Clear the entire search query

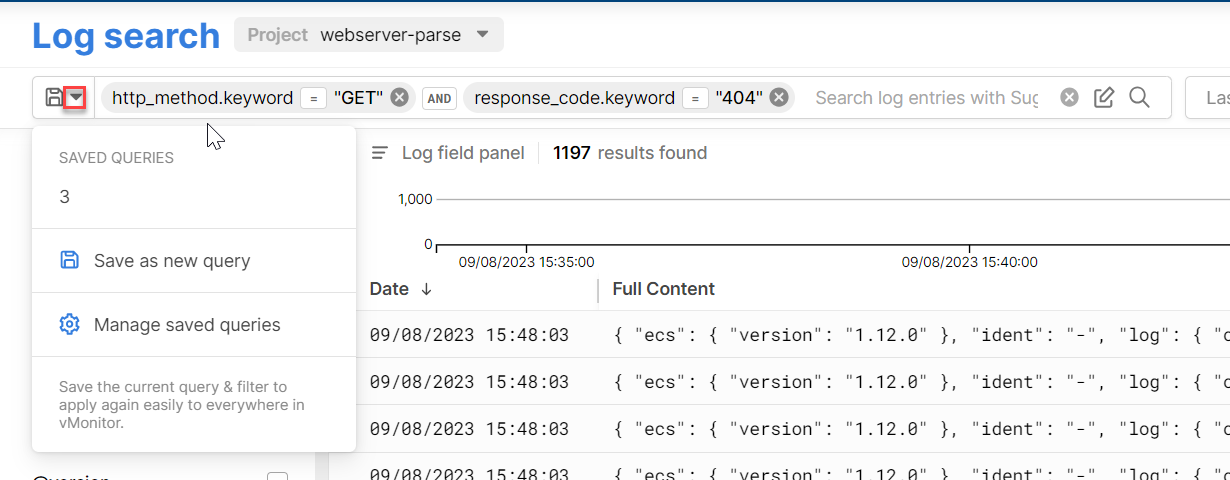pyautogui.click(x=1069, y=97)
